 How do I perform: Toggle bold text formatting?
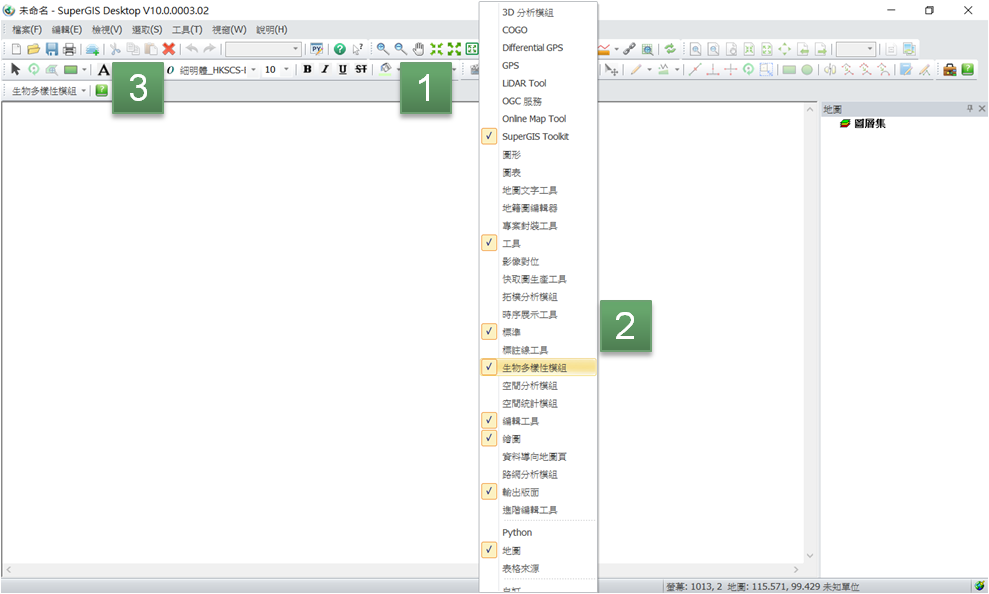point(307,70)
